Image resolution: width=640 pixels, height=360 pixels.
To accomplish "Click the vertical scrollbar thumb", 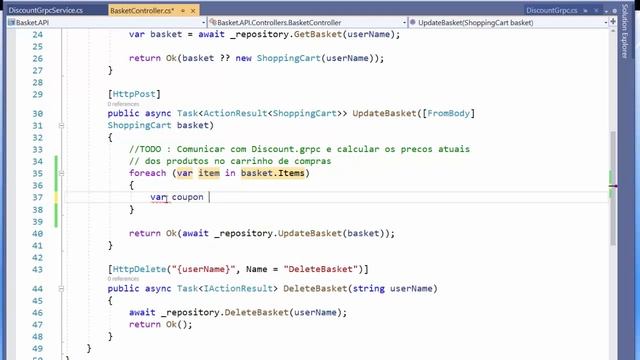I will [x=613, y=188].
